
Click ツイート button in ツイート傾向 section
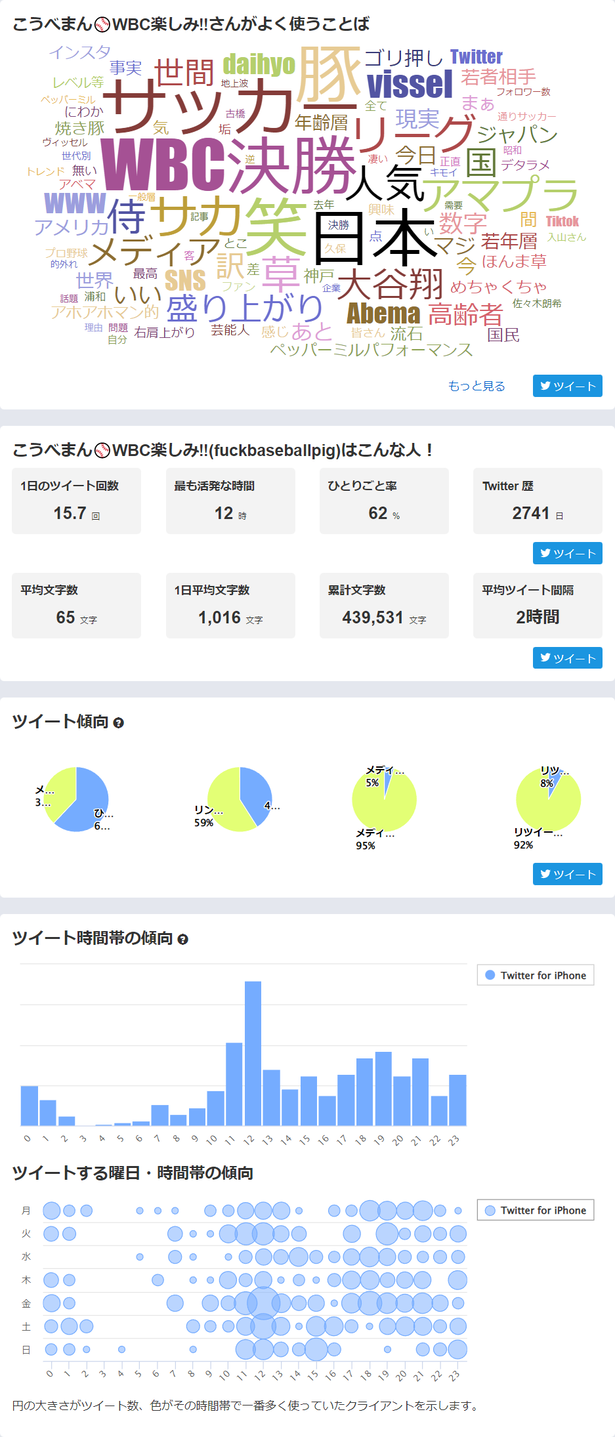pos(567,874)
